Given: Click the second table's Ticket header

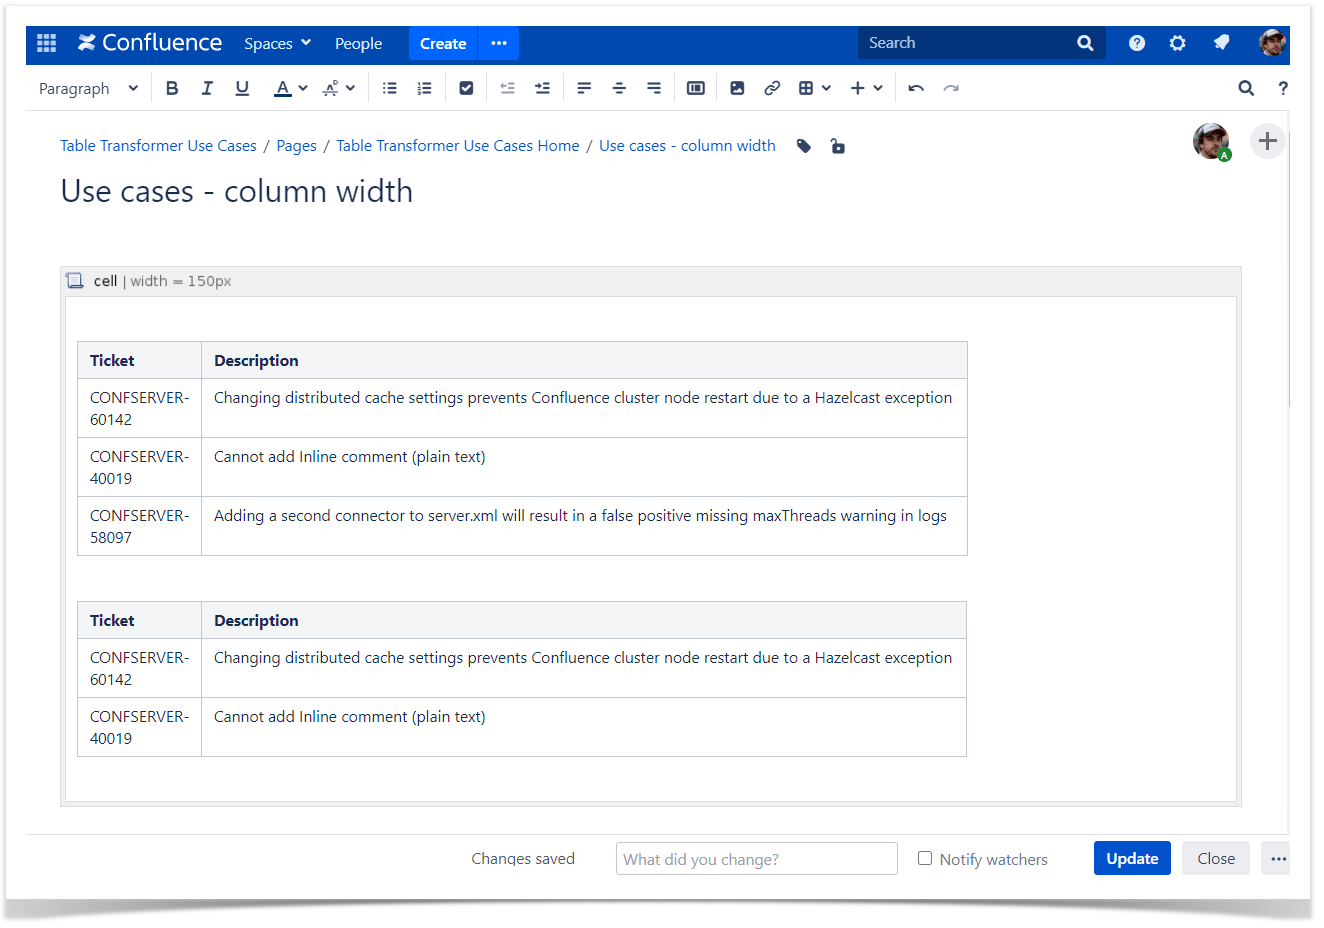Looking at the screenshot, I should (x=139, y=620).
